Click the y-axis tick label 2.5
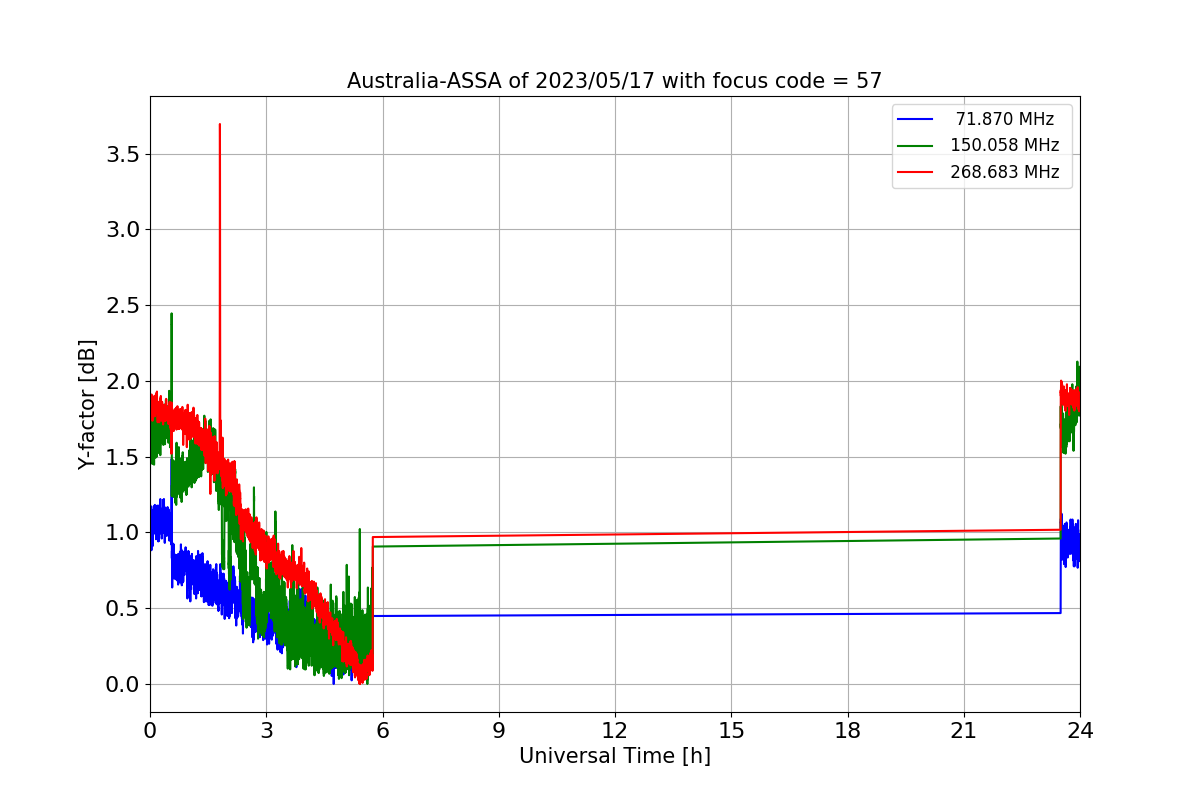 point(122,306)
